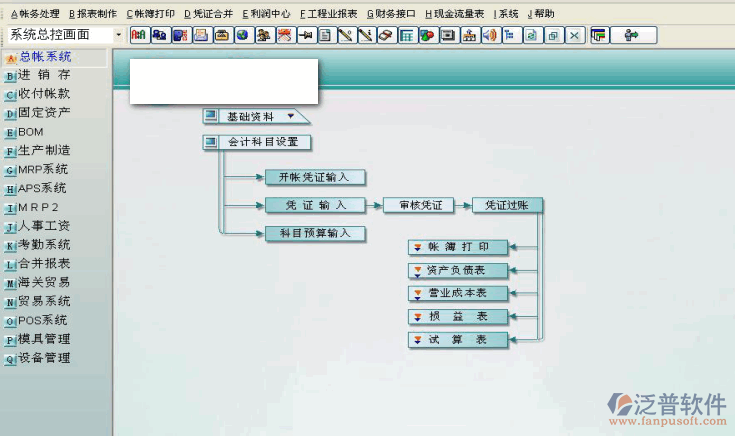The image size is (737, 437).
Task: Click the printer icon in the toolbar
Action: coord(201,35)
